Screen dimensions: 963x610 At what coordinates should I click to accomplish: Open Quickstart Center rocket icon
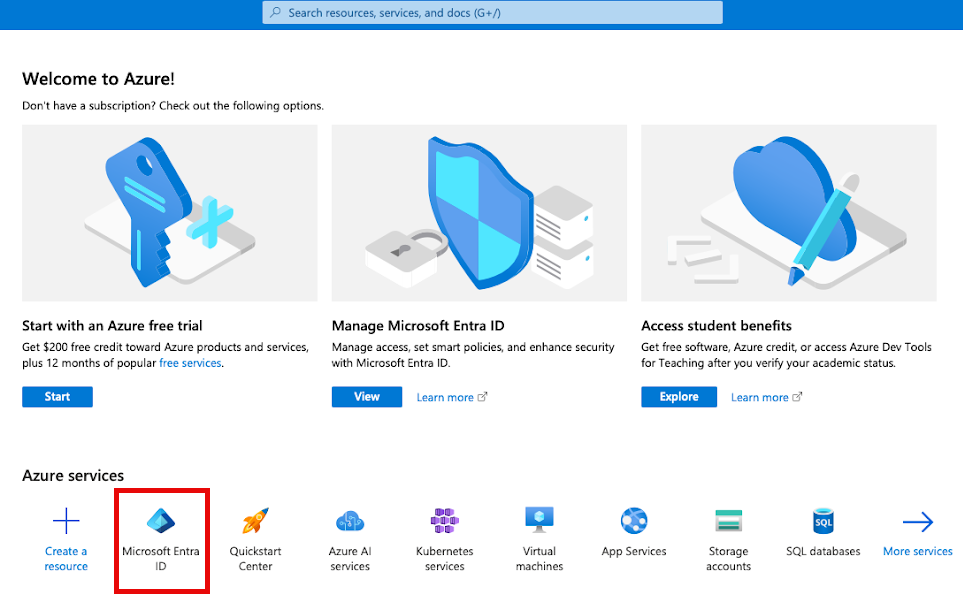(x=256, y=521)
